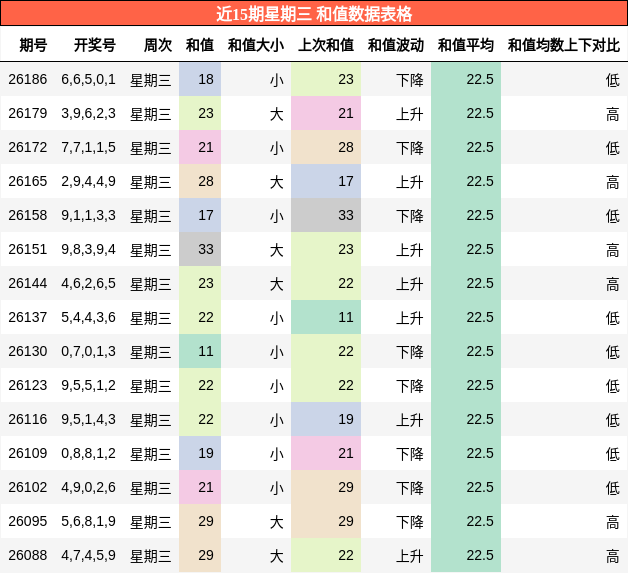Click issue number 26116

(x=28, y=419)
